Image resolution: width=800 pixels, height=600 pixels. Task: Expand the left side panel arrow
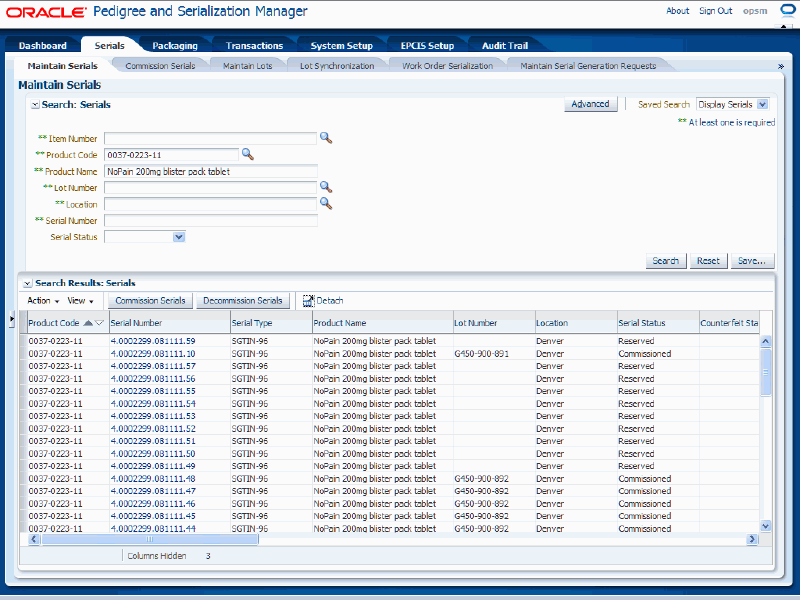point(12,319)
